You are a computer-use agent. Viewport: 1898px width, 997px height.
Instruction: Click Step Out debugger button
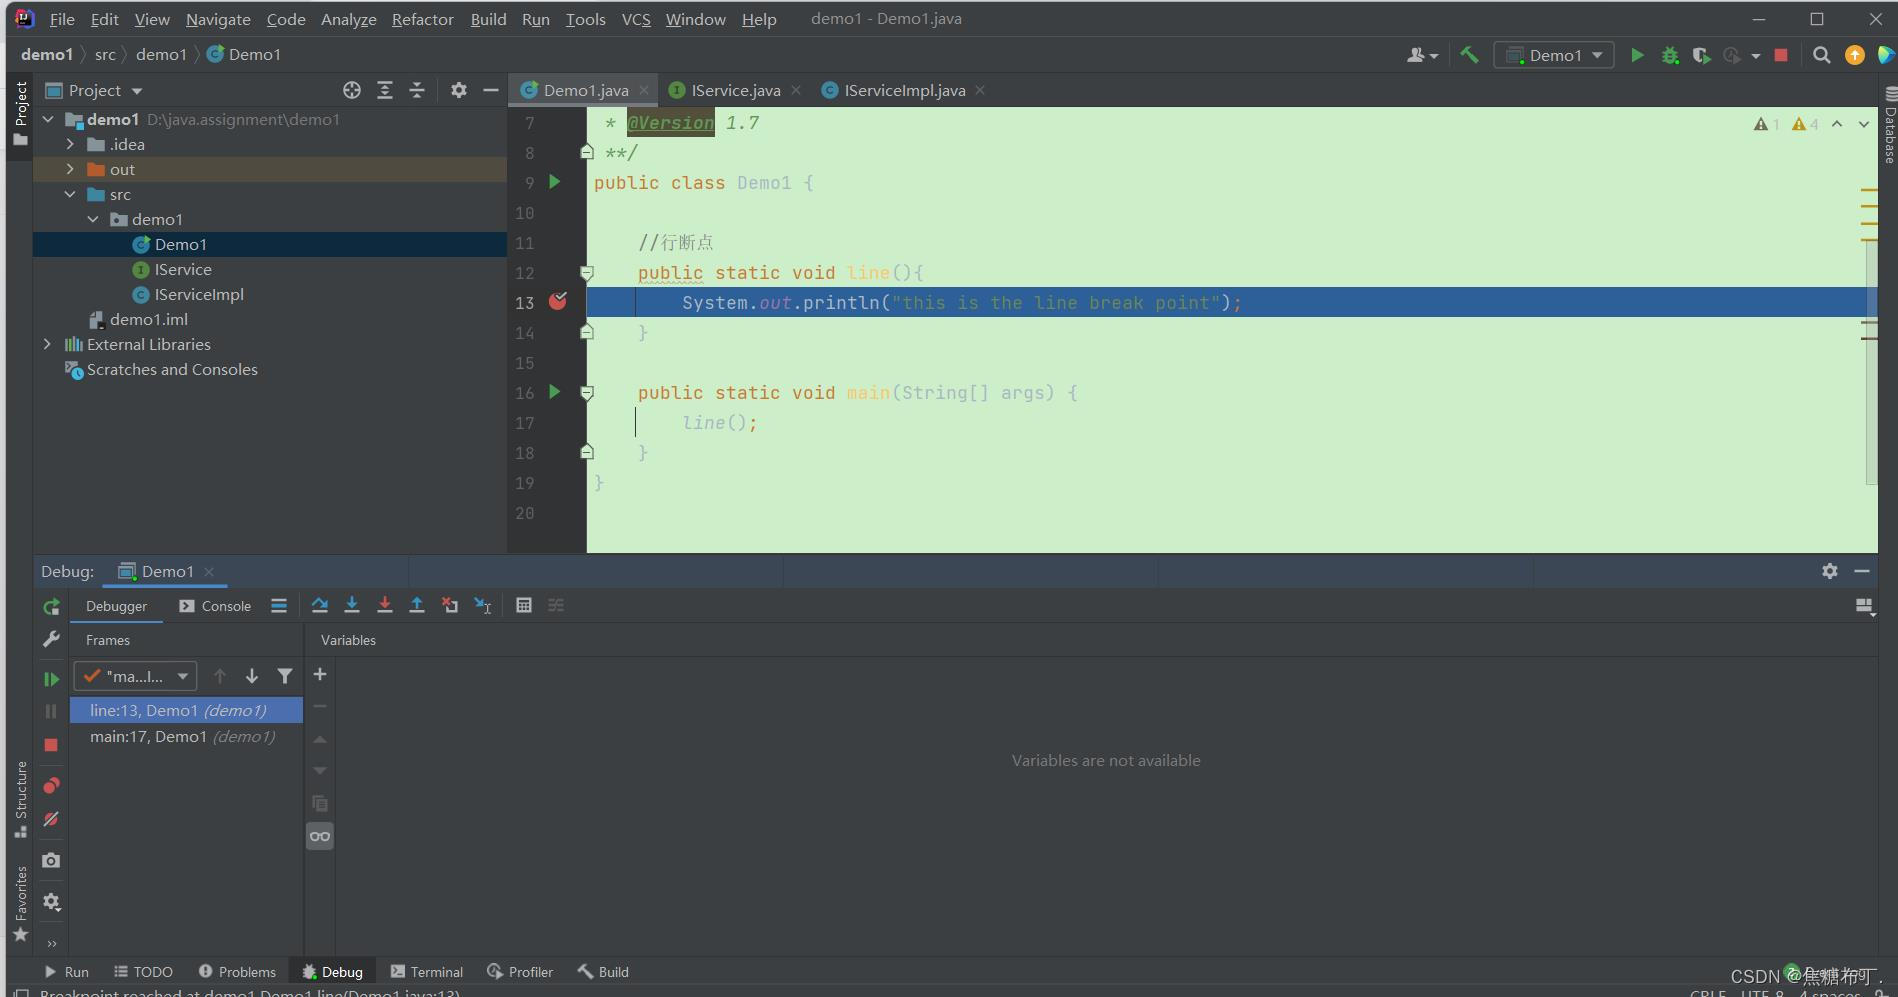[x=417, y=605]
